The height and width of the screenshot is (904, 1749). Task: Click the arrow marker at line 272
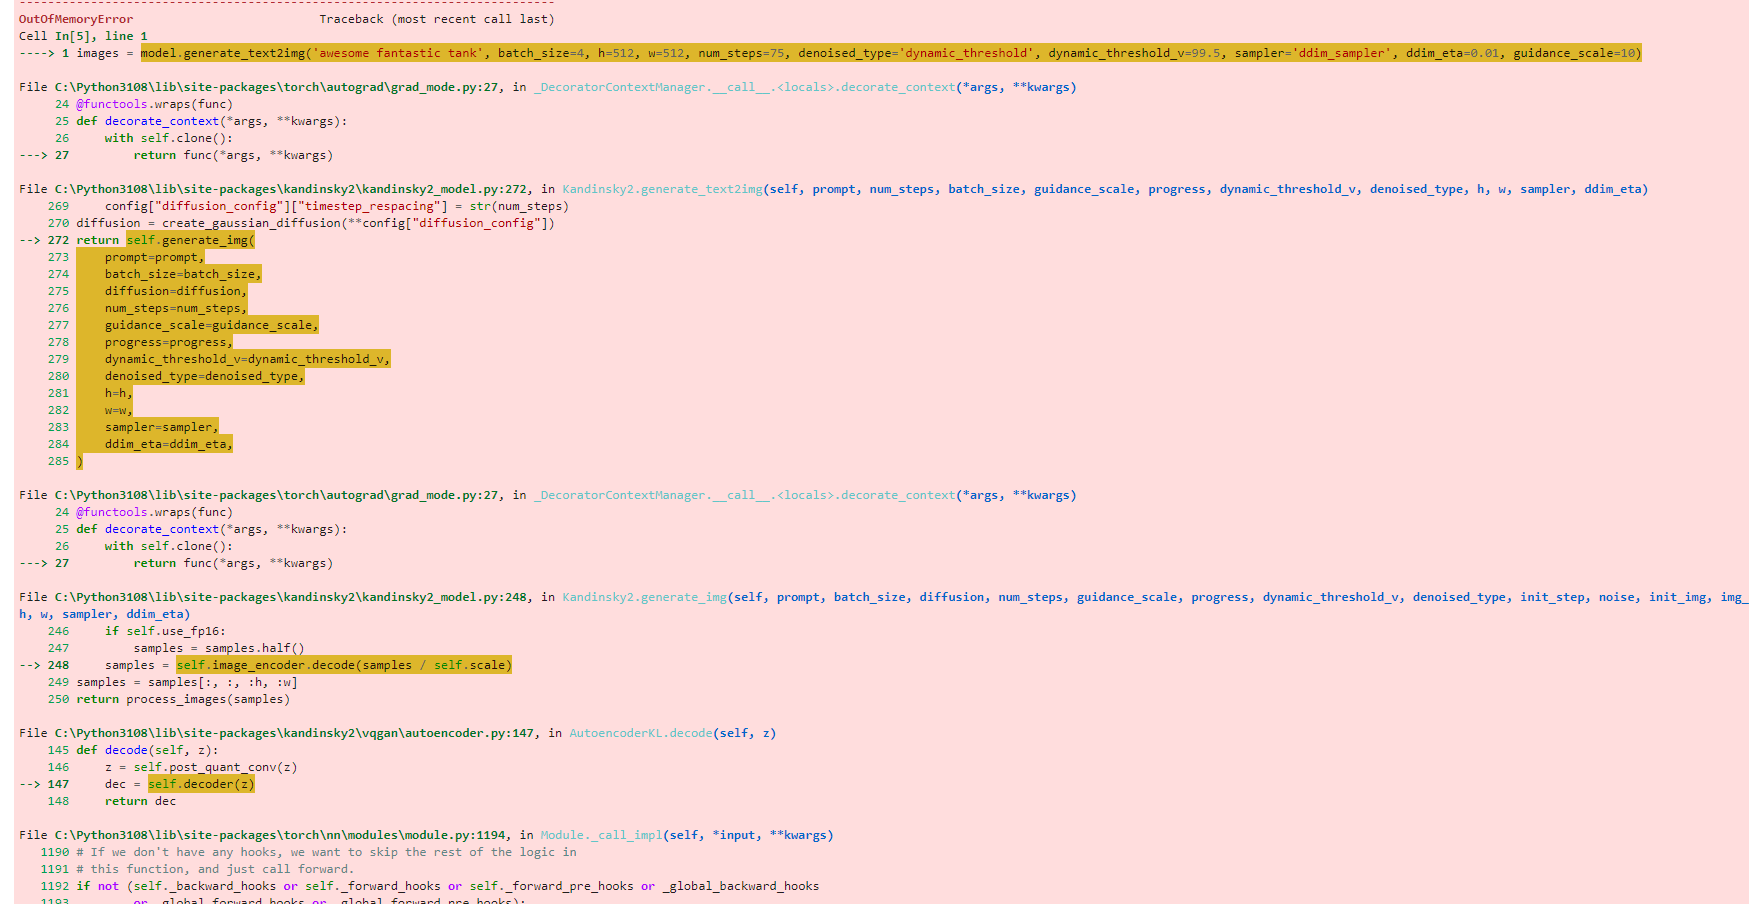click(x=30, y=240)
